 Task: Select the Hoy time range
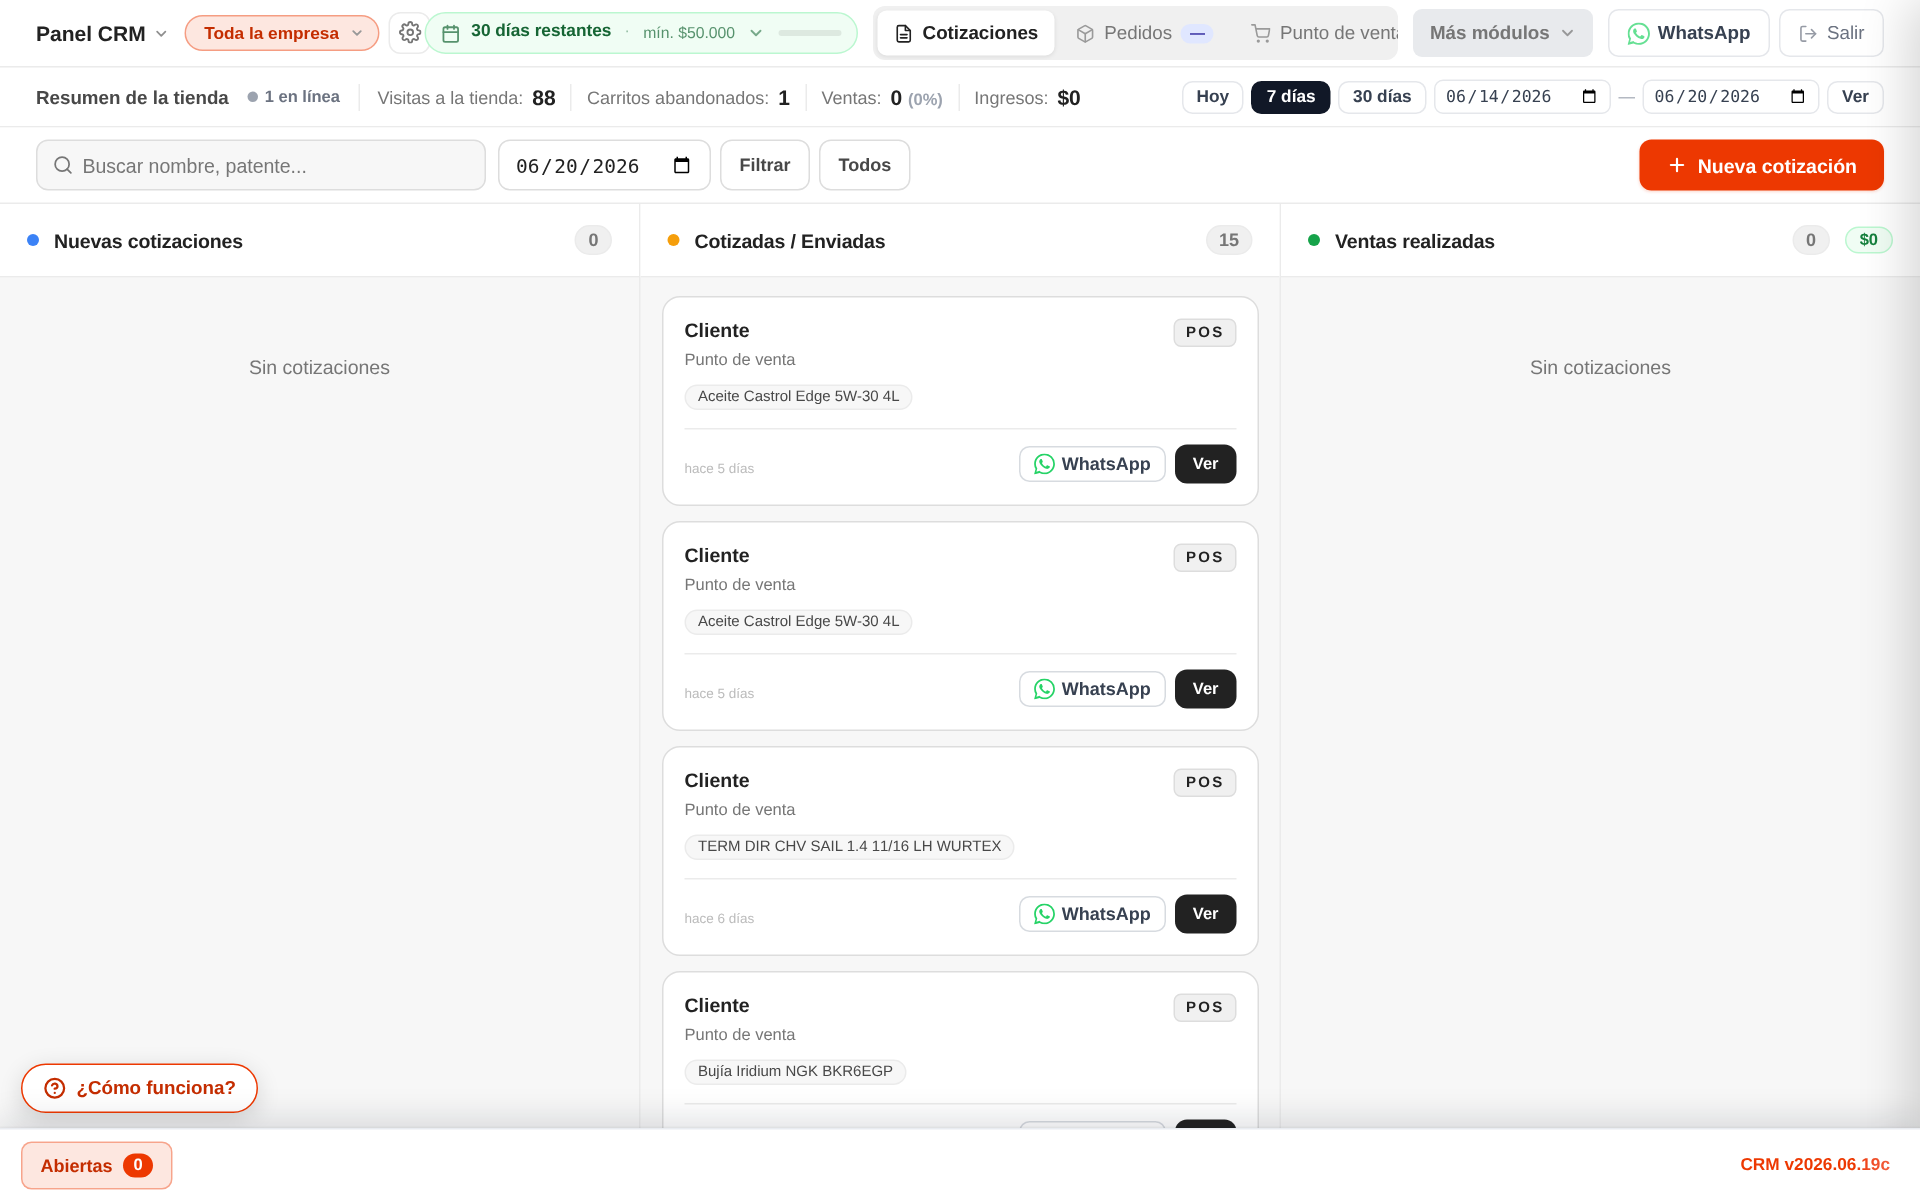pyautogui.click(x=1212, y=97)
